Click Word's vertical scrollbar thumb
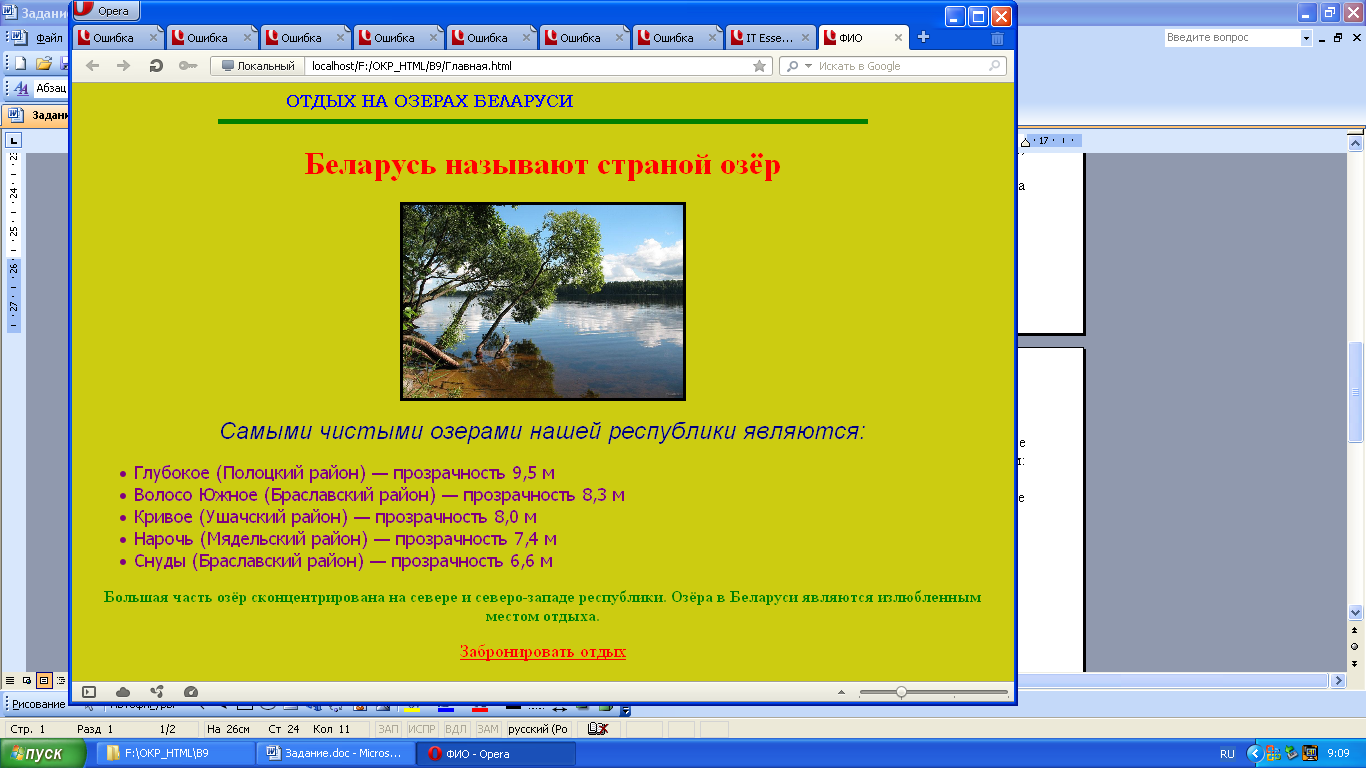This screenshot has width=1366, height=768. (x=1356, y=392)
